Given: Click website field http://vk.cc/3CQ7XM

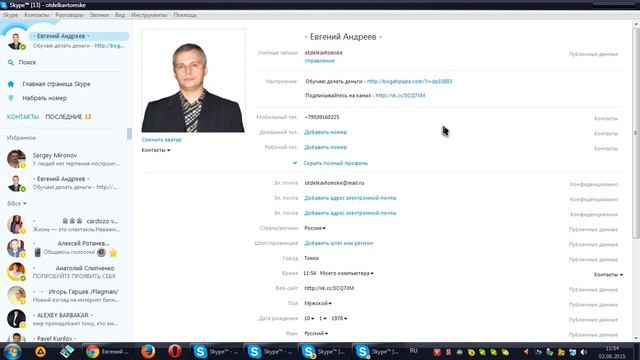Looking at the screenshot, I should [x=329, y=288].
